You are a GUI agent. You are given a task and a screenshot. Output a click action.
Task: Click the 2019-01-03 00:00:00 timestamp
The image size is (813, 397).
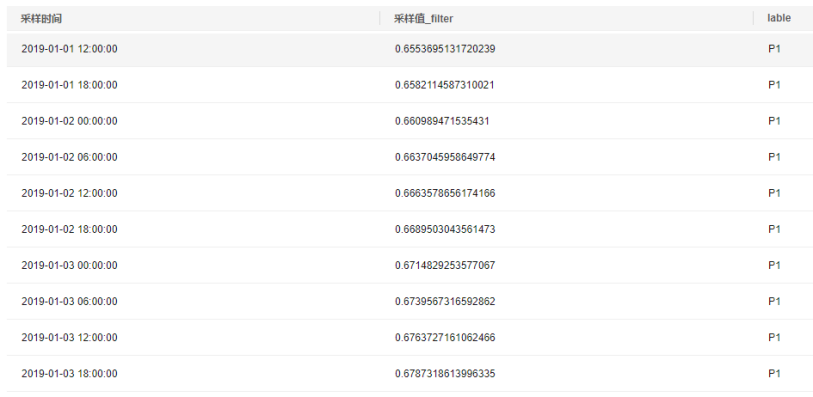click(x=69, y=265)
